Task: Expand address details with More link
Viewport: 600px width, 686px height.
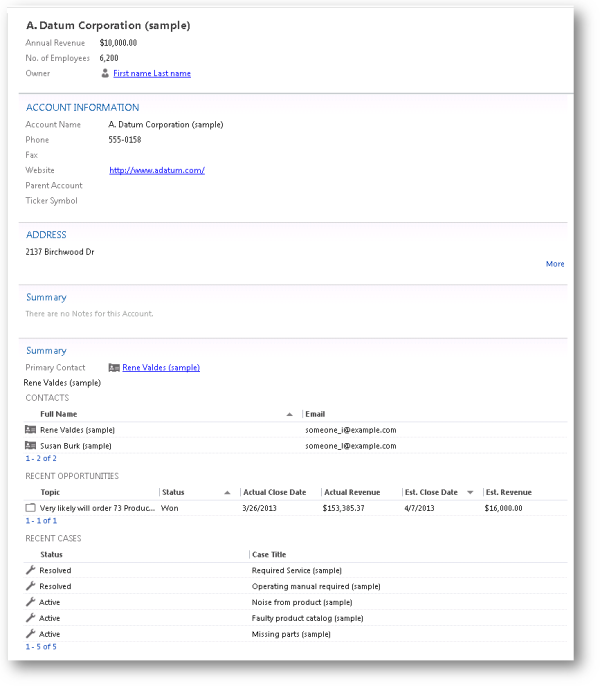Action: [x=554, y=264]
